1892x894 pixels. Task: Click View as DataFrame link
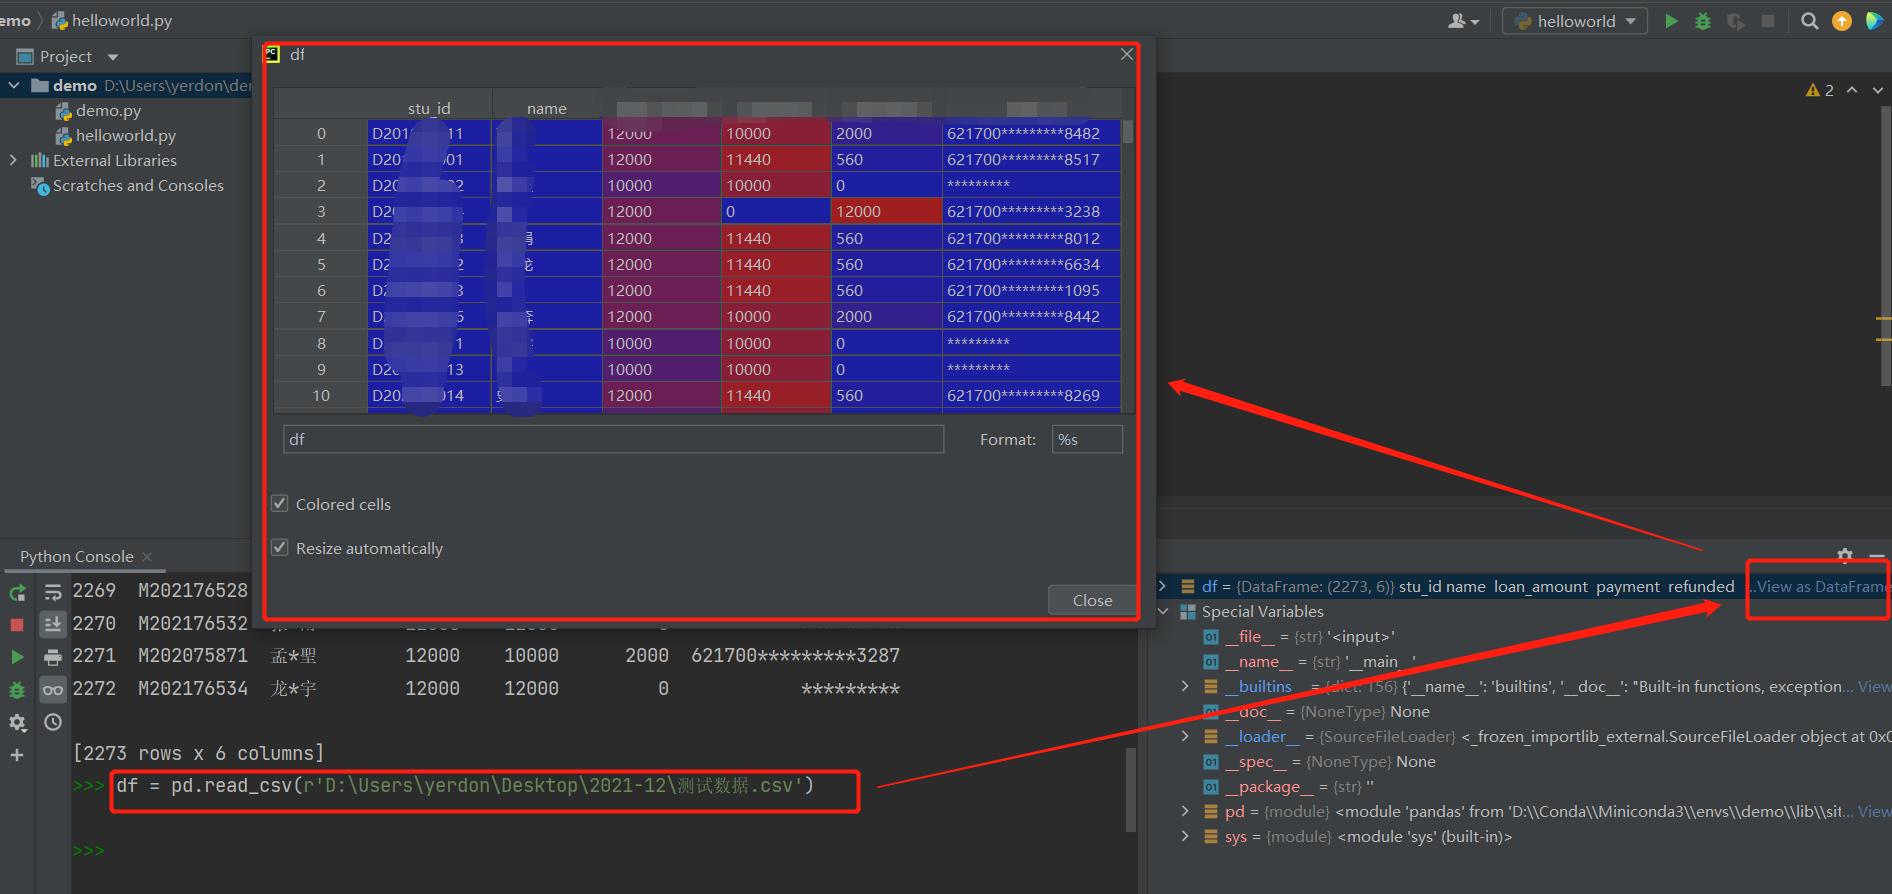click(x=1823, y=587)
